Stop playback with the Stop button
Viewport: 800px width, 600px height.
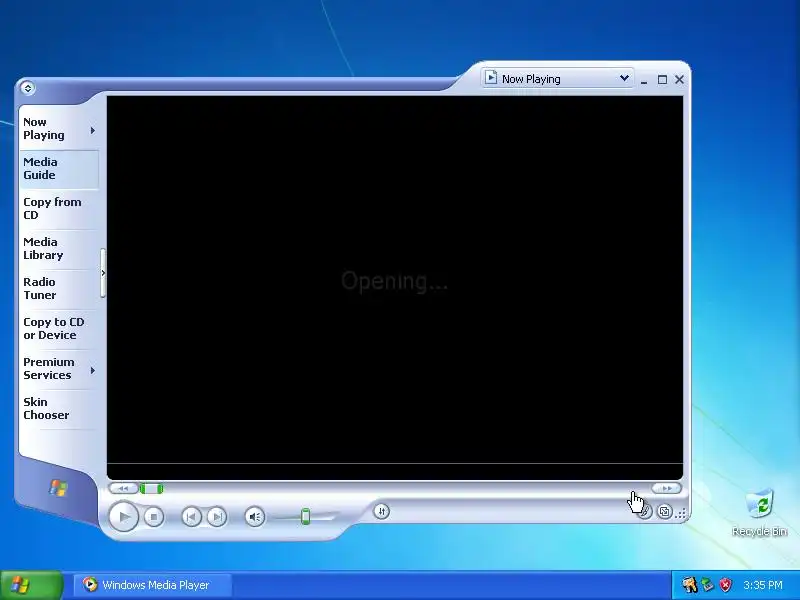pyautogui.click(x=154, y=517)
